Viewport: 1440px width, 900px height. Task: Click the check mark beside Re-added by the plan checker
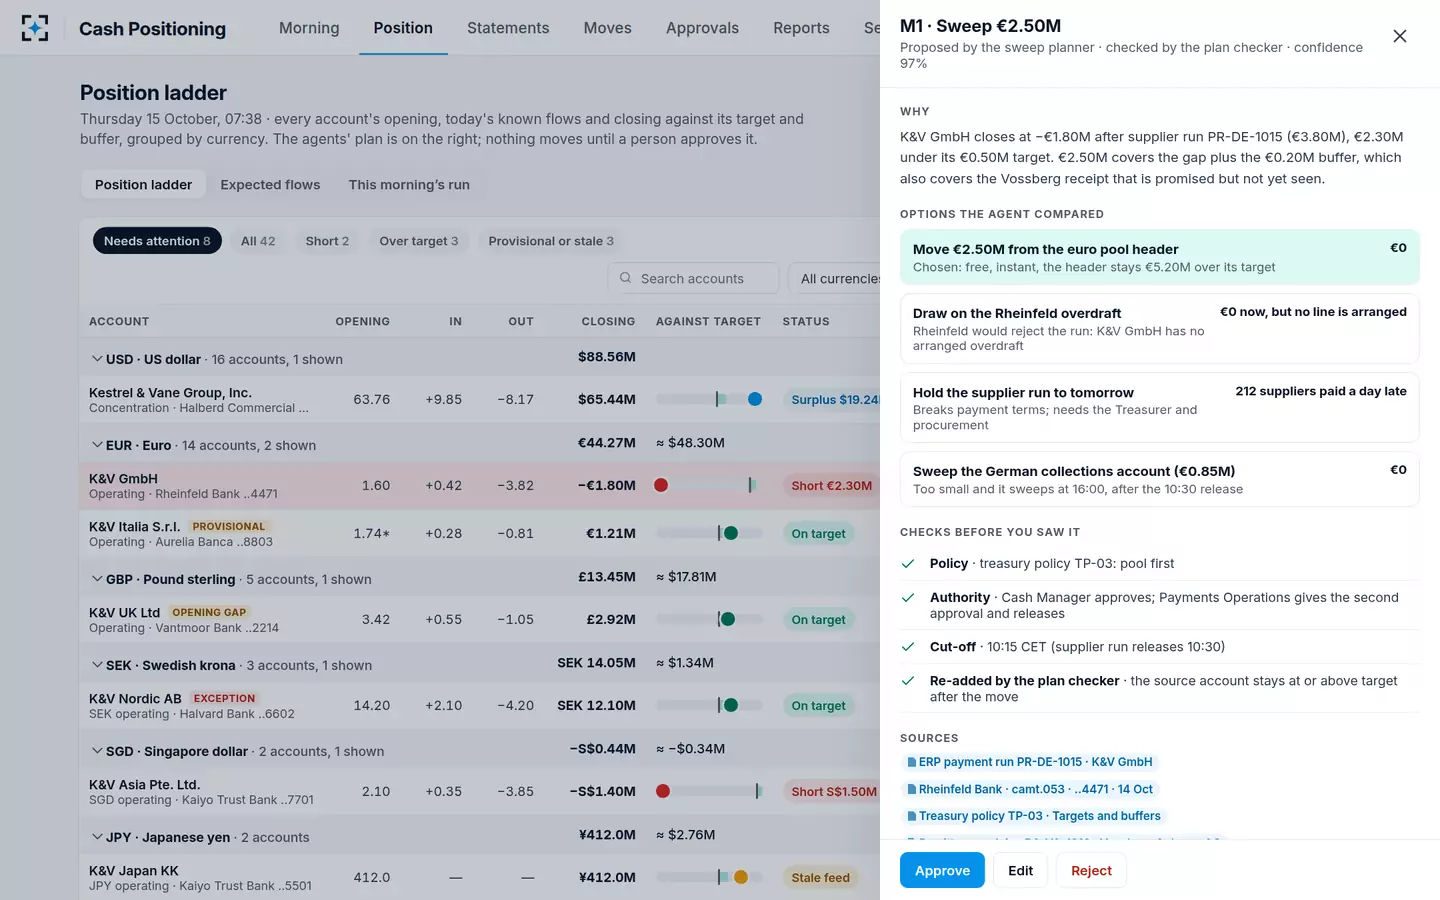(x=908, y=681)
